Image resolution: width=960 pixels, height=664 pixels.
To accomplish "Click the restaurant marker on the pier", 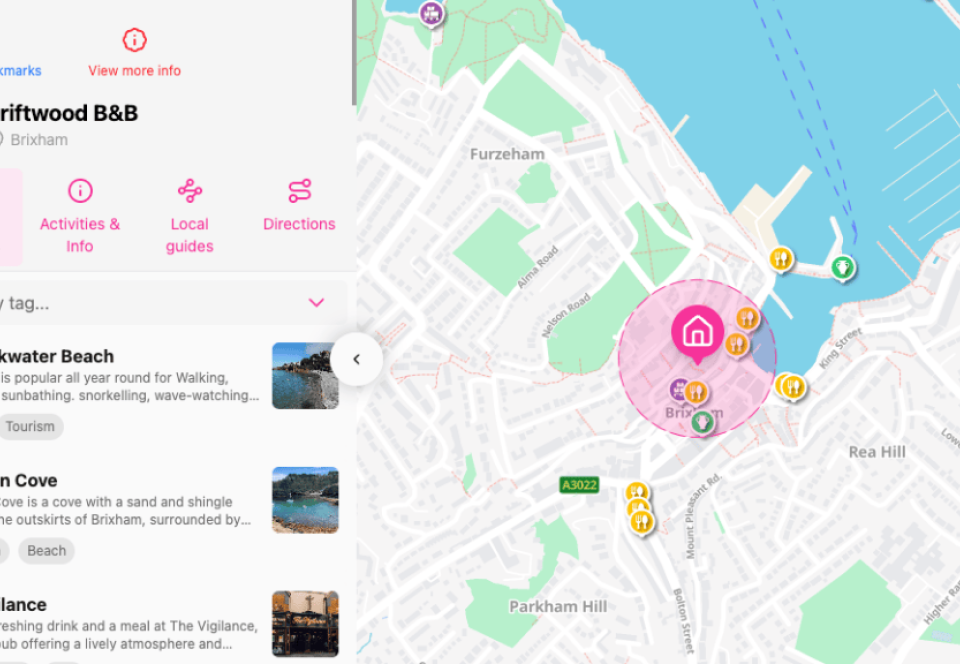I will click(x=781, y=259).
